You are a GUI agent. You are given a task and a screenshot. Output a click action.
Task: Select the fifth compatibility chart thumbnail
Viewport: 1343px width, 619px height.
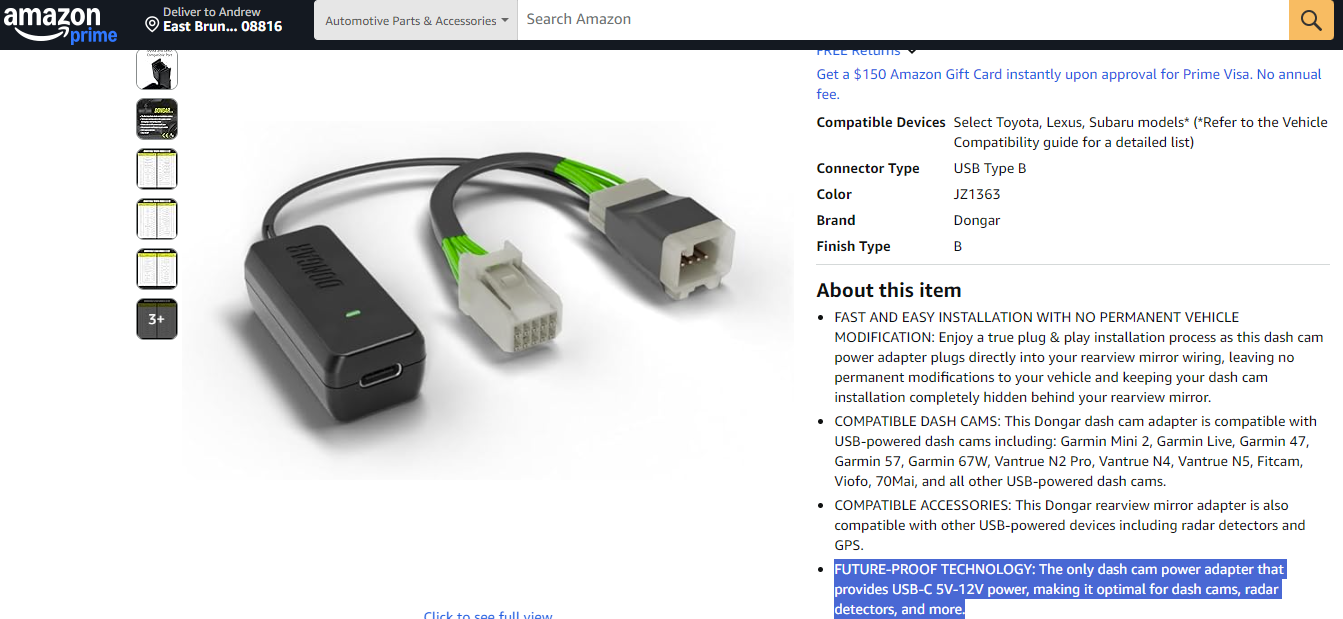(157, 269)
